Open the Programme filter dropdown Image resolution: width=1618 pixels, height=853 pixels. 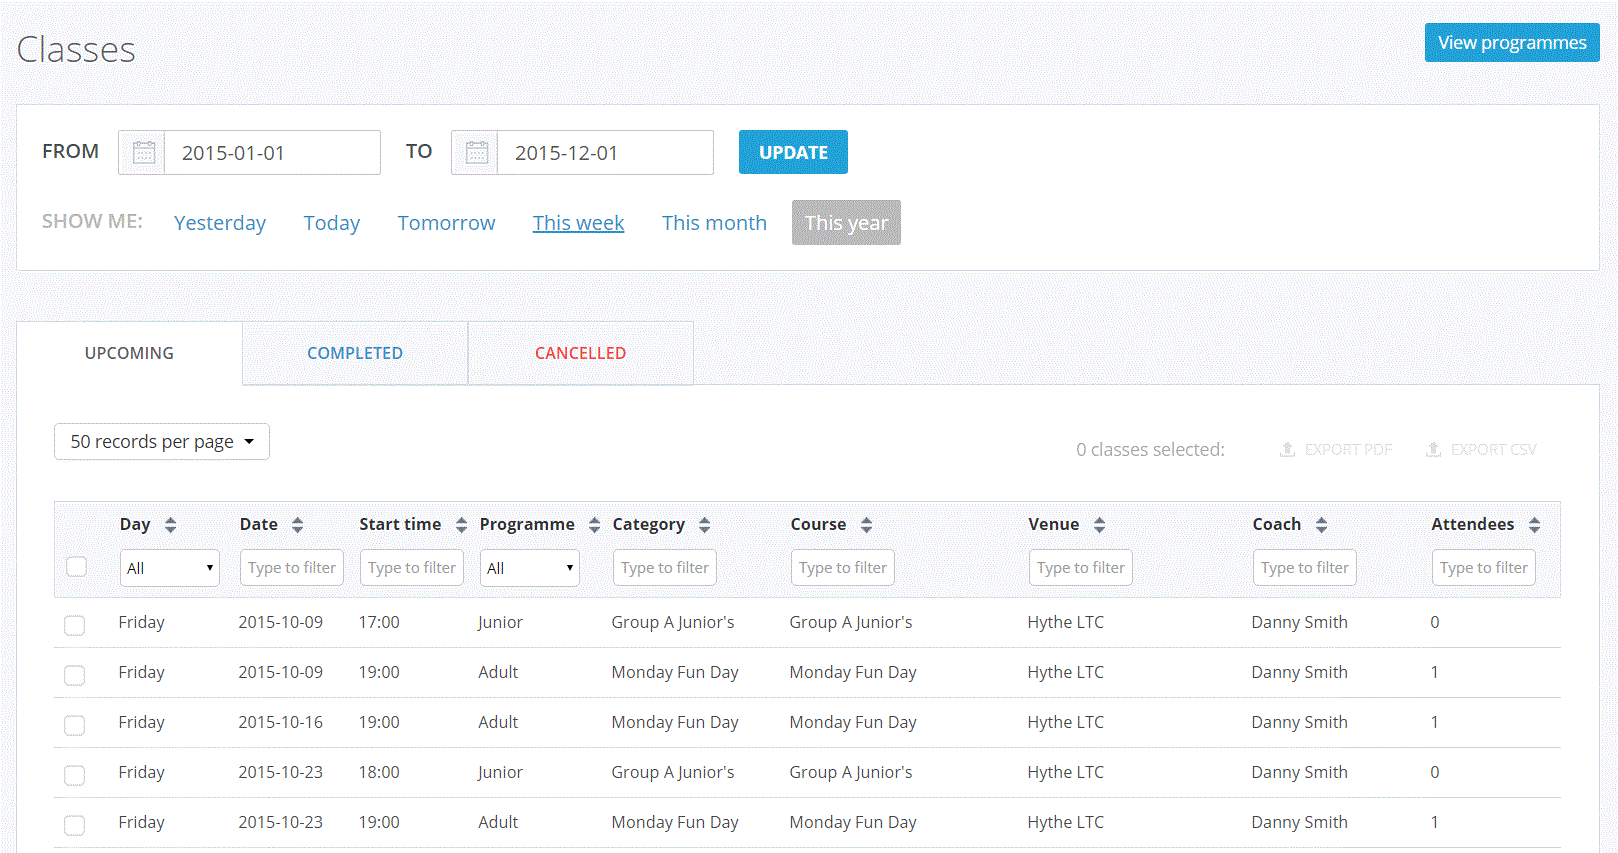[529, 568]
